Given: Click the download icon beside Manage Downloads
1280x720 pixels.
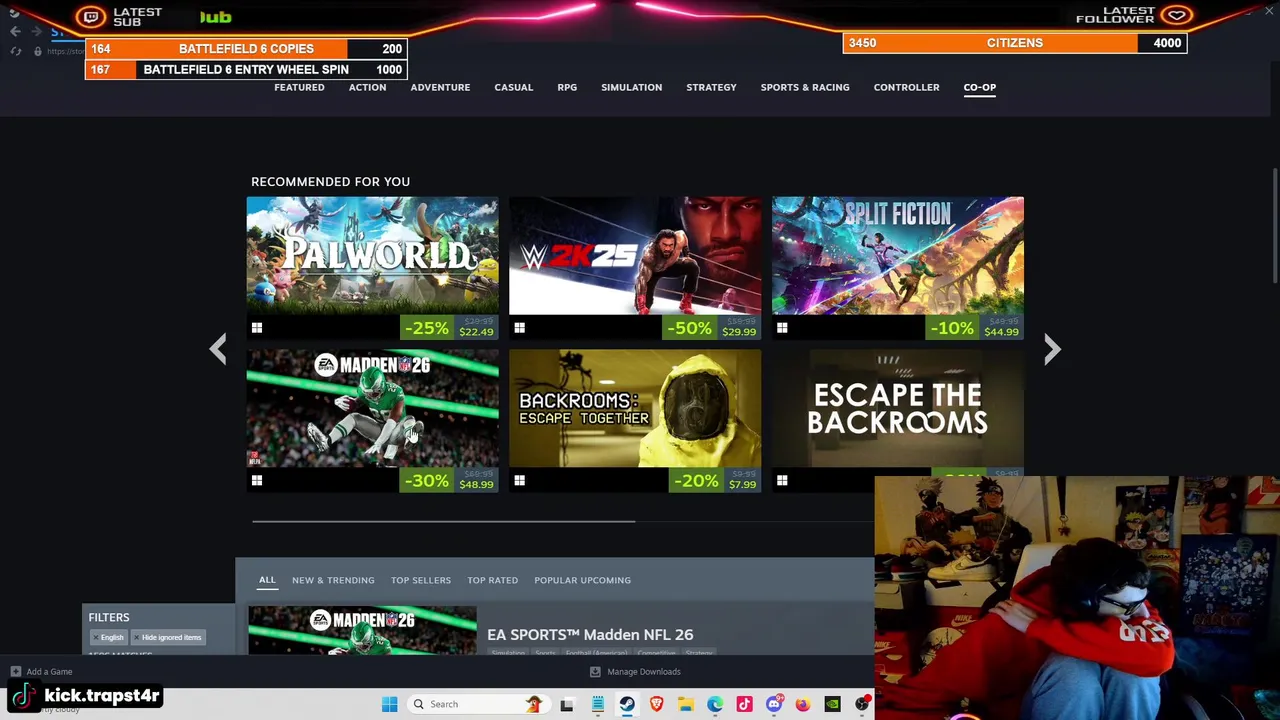Looking at the screenshot, I should (595, 672).
